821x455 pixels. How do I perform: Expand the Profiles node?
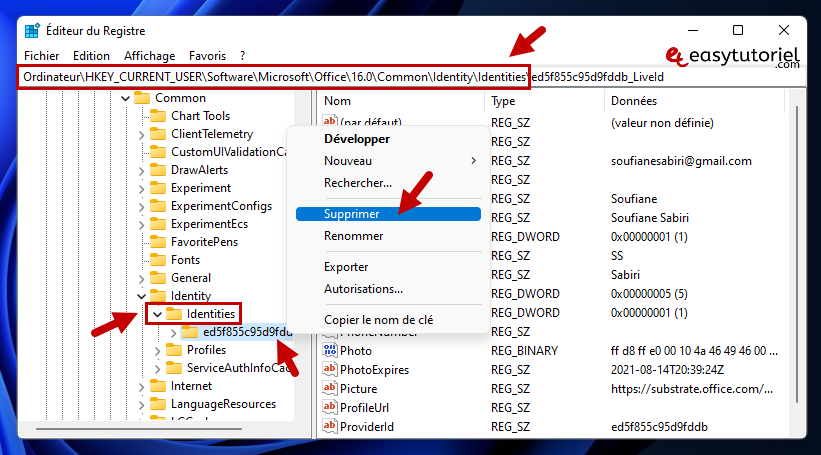pyautogui.click(x=157, y=351)
